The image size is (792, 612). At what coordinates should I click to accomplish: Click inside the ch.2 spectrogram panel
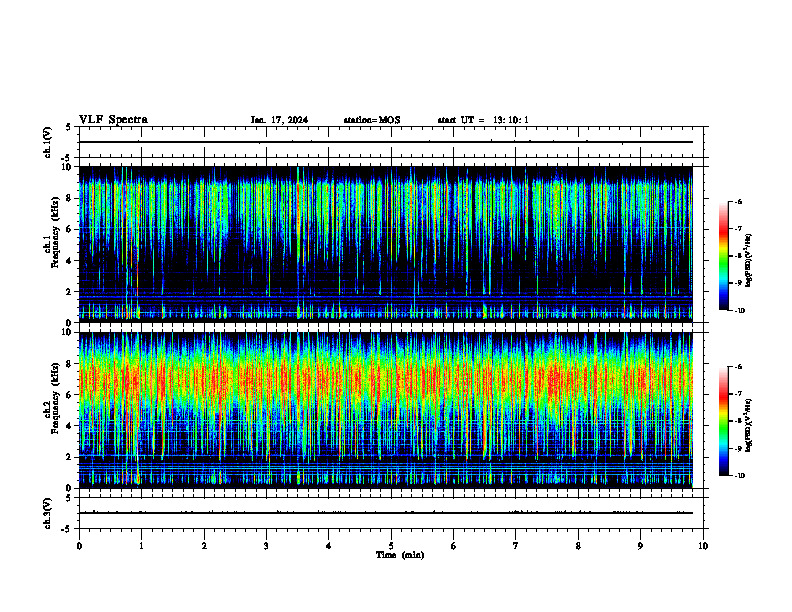[391, 410]
